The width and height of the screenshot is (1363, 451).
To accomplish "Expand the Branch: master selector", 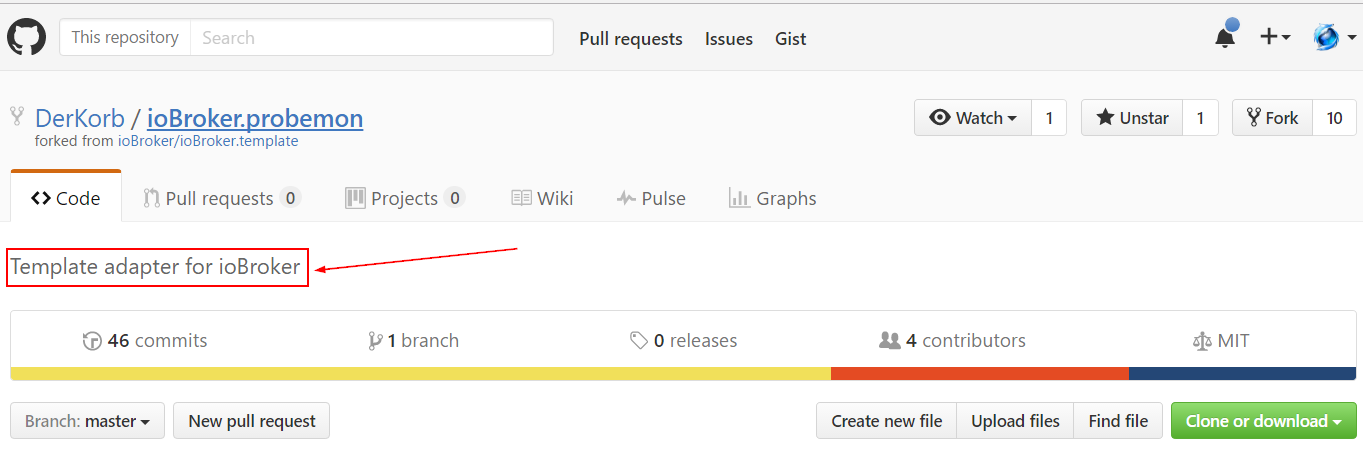I will (x=88, y=421).
